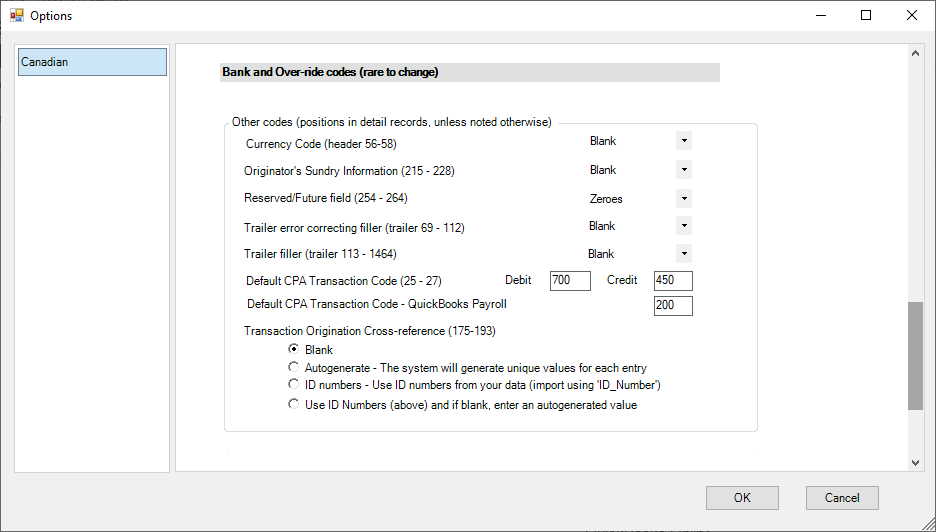The width and height of the screenshot is (936, 532).
Task: Click the scrollbar down arrow
Action: point(915,462)
